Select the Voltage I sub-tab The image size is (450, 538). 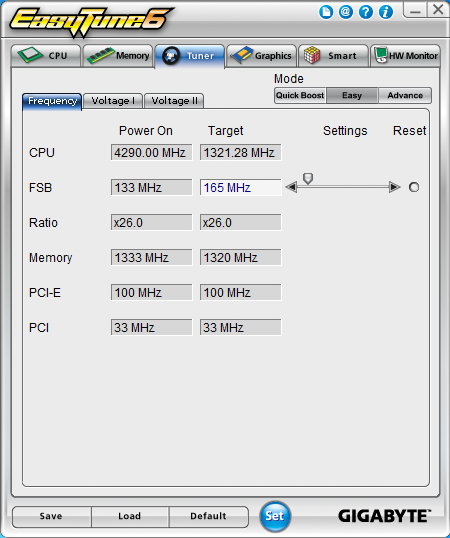click(x=113, y=101)
